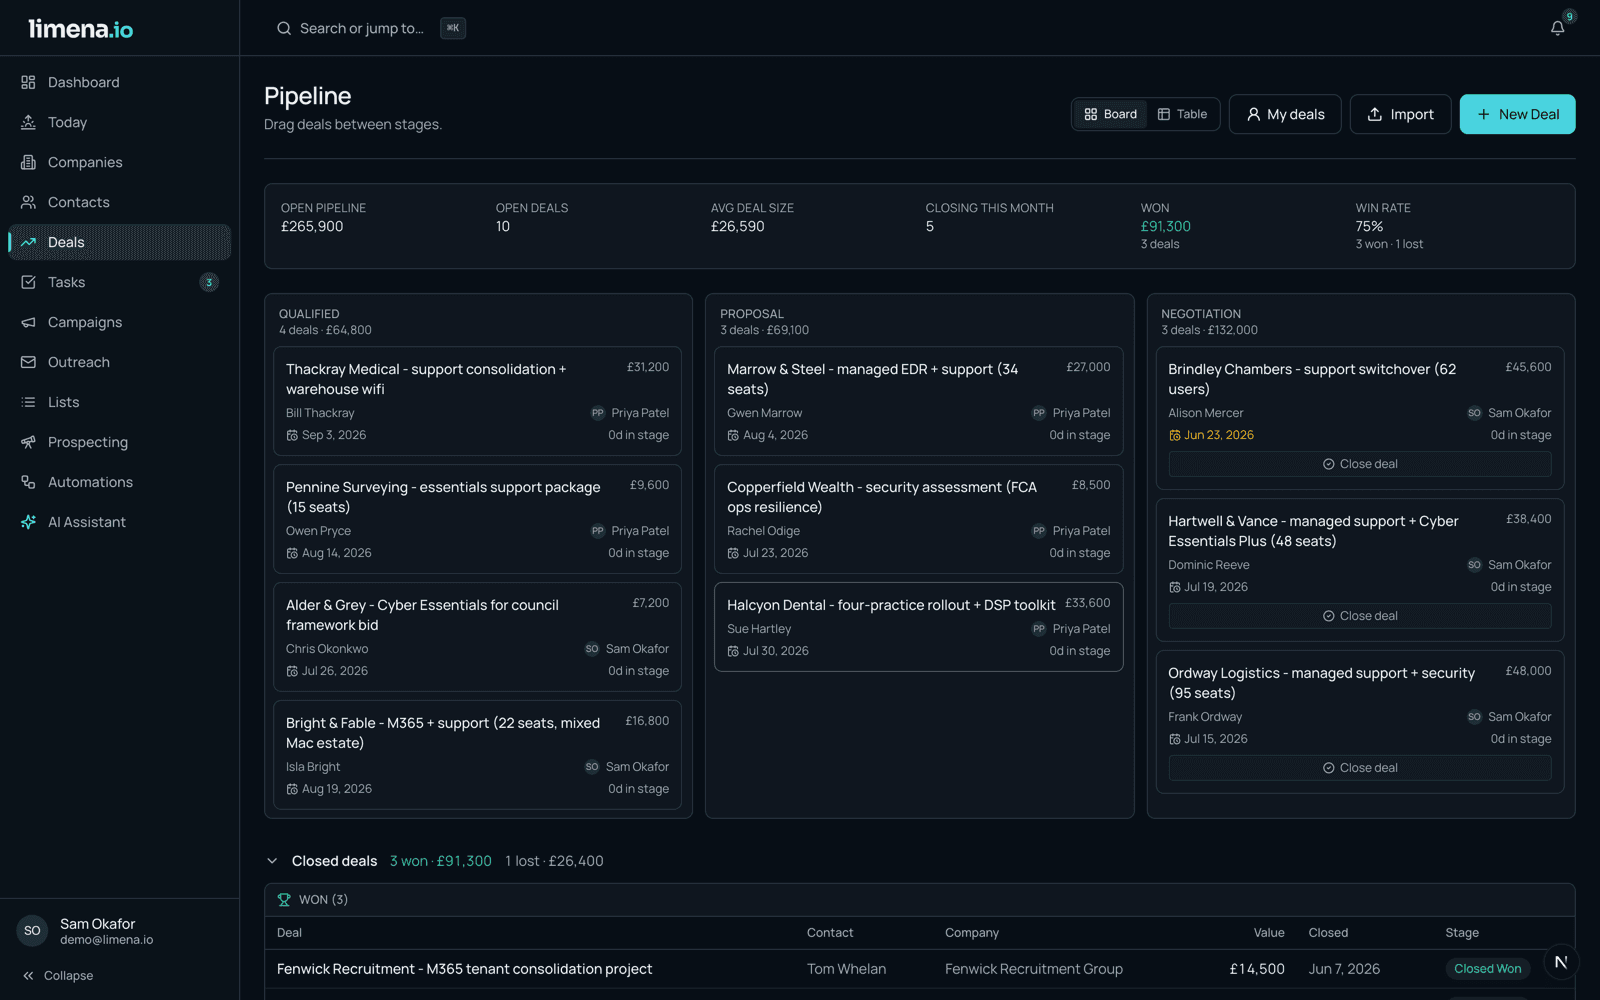Open the notifications bell icon
This screenshot has height=1000, width=1600.
tap(1557, 28)
